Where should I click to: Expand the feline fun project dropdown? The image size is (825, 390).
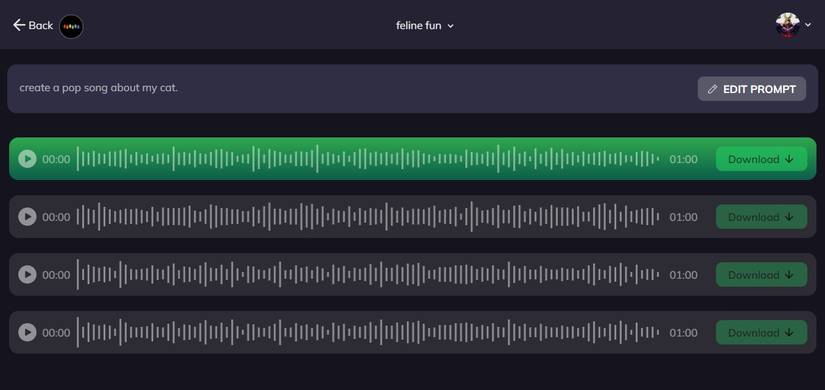[x=425, y=25]
